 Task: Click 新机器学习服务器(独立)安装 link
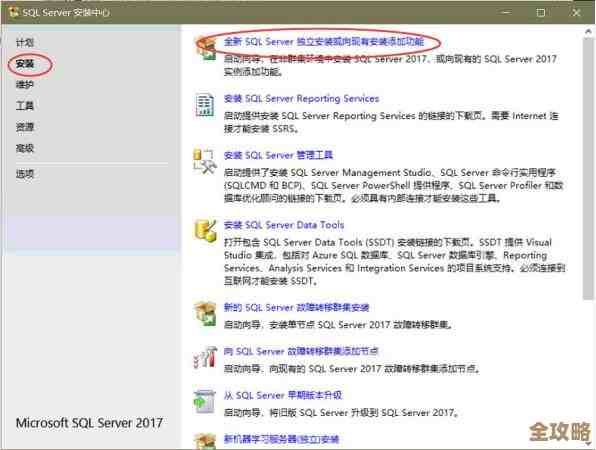pos(281,439)
